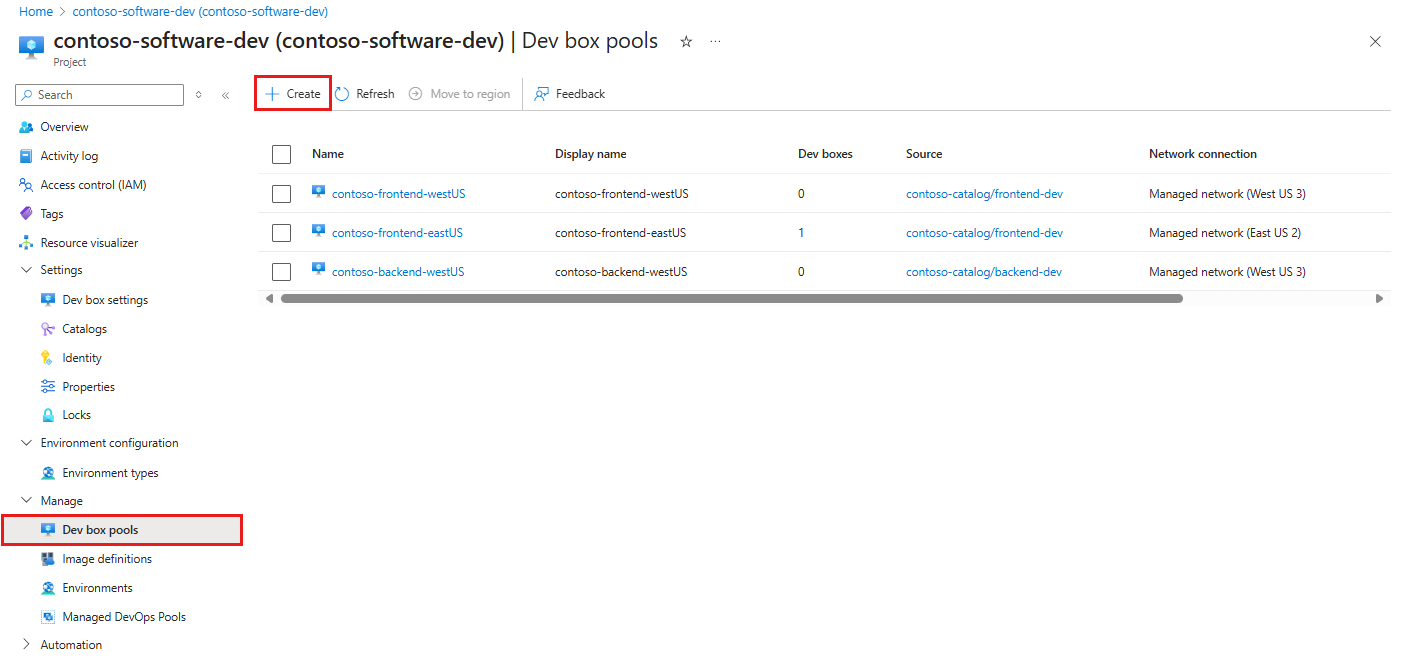Tick the contoso-backend-westUS checkbox
This screenshot has height=669, width=1404.
point(281,271)
